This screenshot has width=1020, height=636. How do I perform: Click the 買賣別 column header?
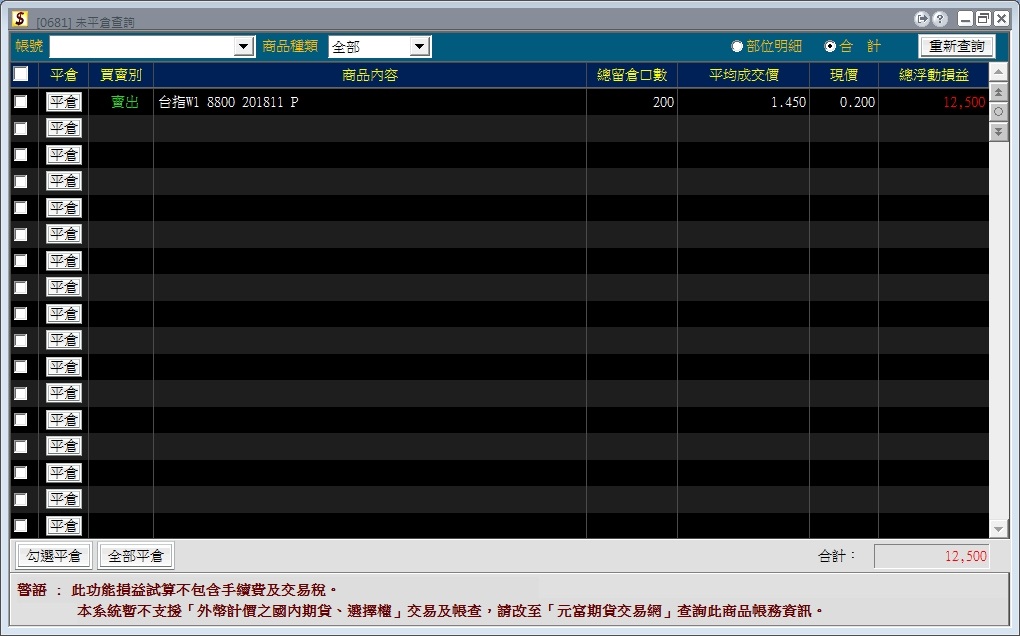click(x=121, y=75)
